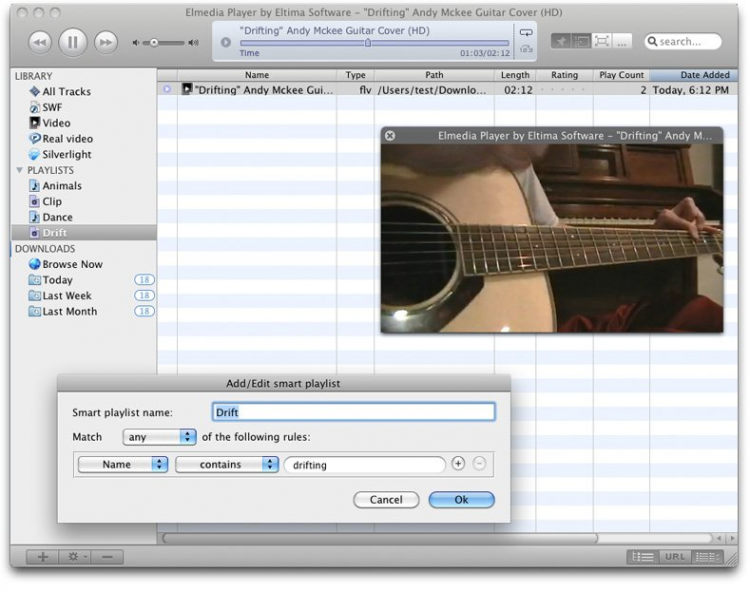Select Silverlight library category
This screenshot has height=592, width=750.
tap(66, 154)
